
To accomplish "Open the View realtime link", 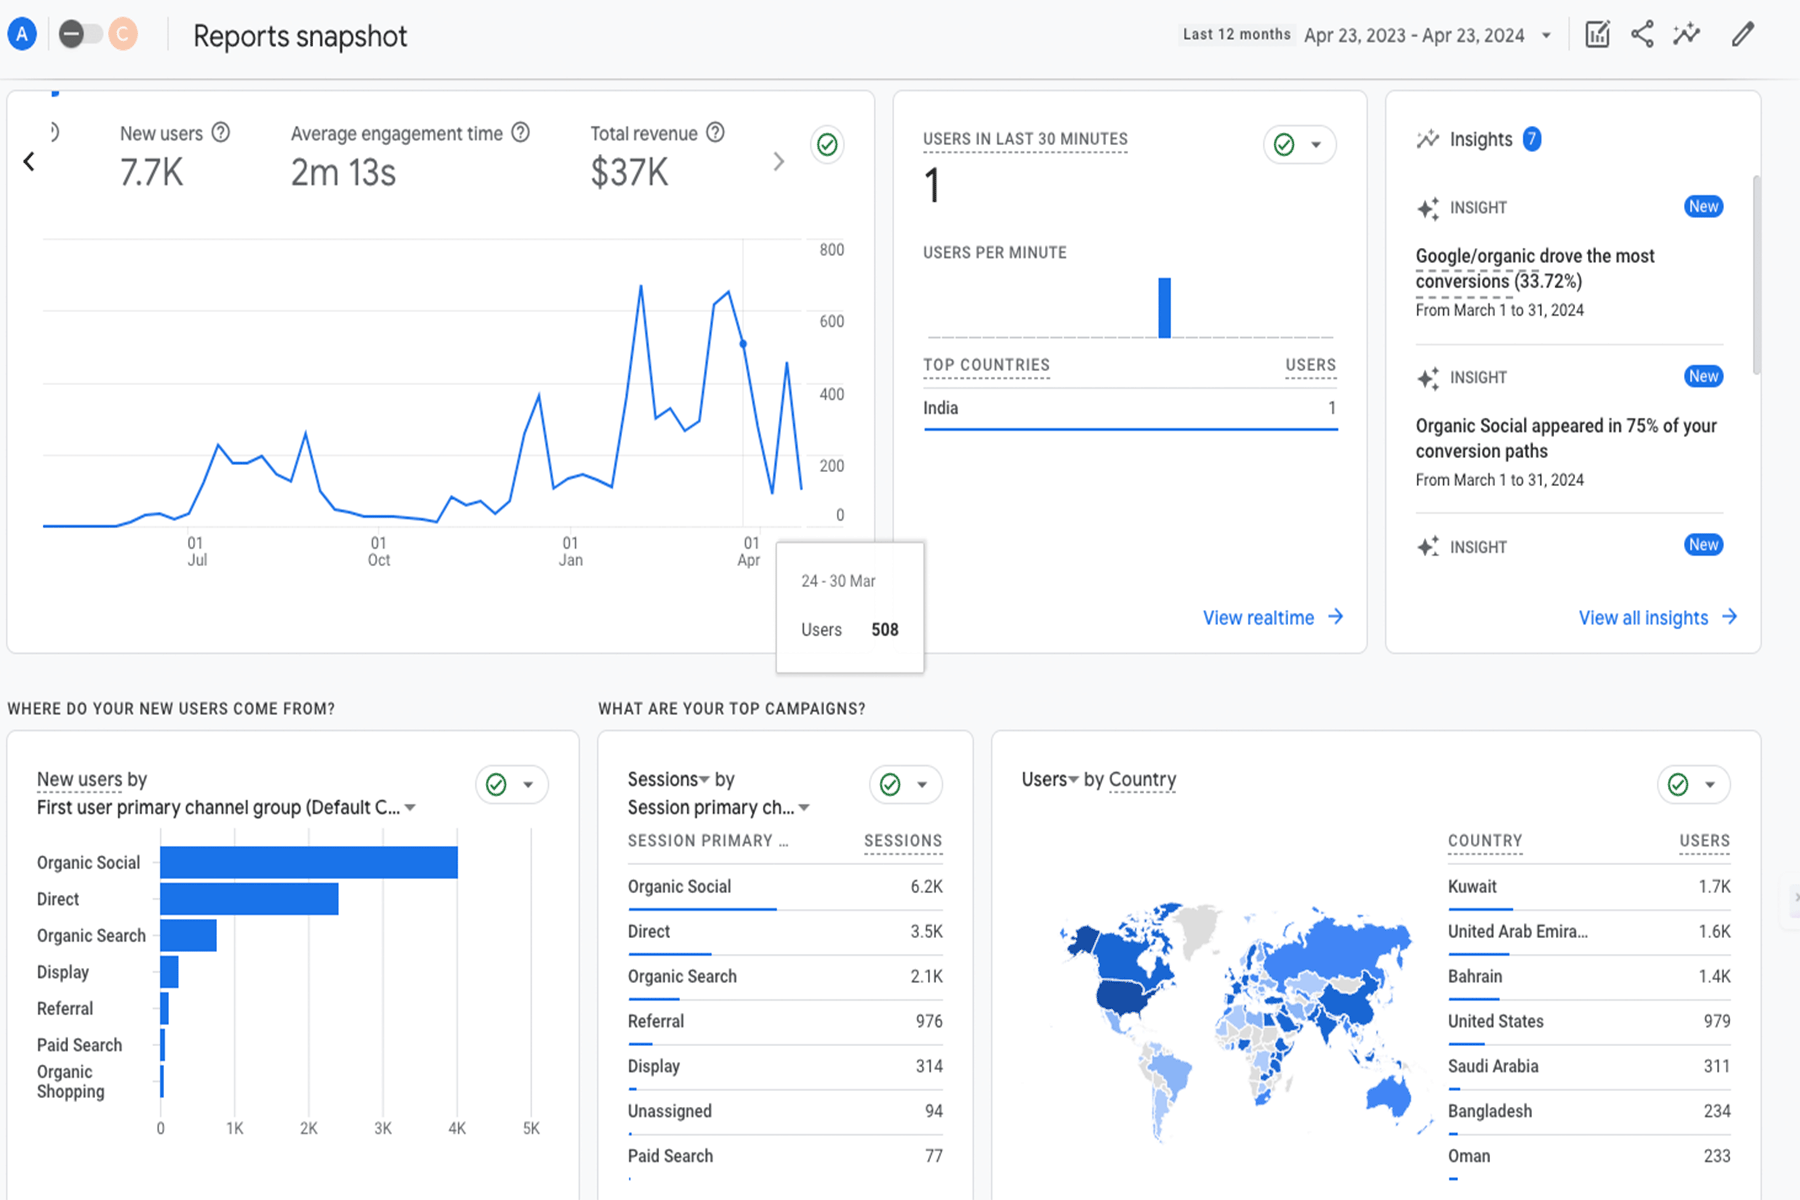I will 1272,618.
